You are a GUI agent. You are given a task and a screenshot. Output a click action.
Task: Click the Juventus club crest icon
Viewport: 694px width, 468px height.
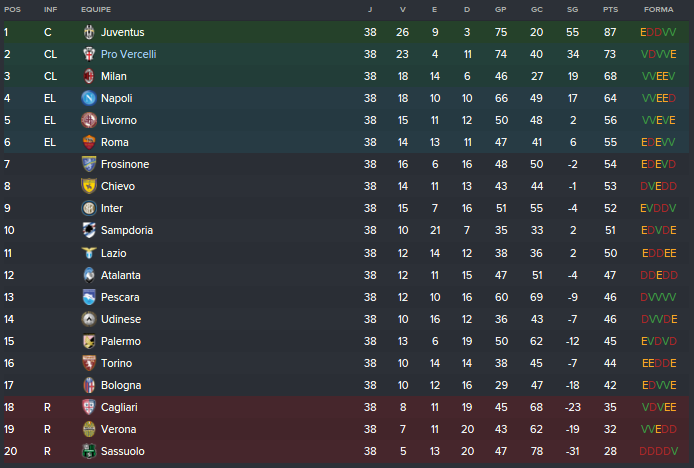coord(89,32)
